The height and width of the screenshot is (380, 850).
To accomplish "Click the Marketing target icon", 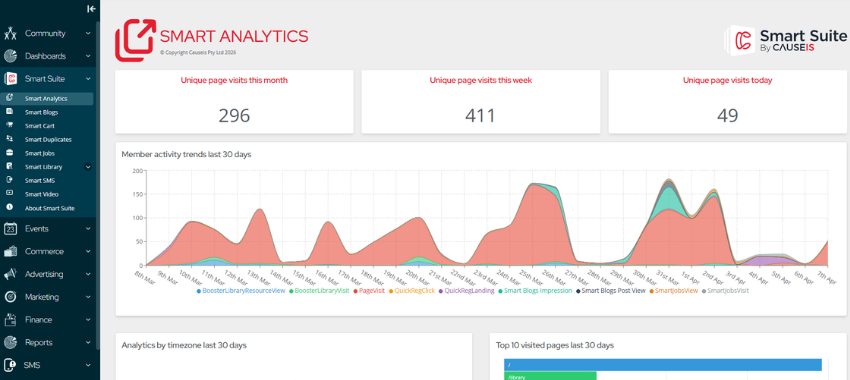I will pos(10,297).
